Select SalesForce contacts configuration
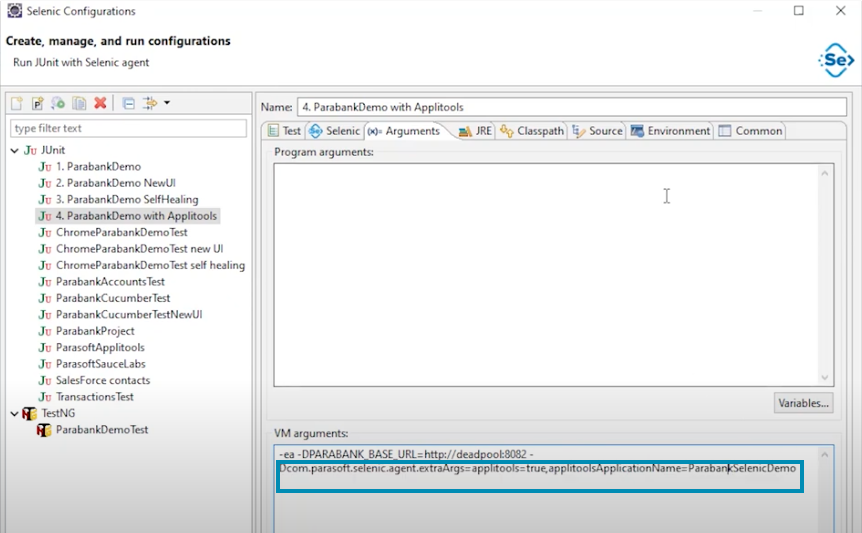 [x=103, y=380]
